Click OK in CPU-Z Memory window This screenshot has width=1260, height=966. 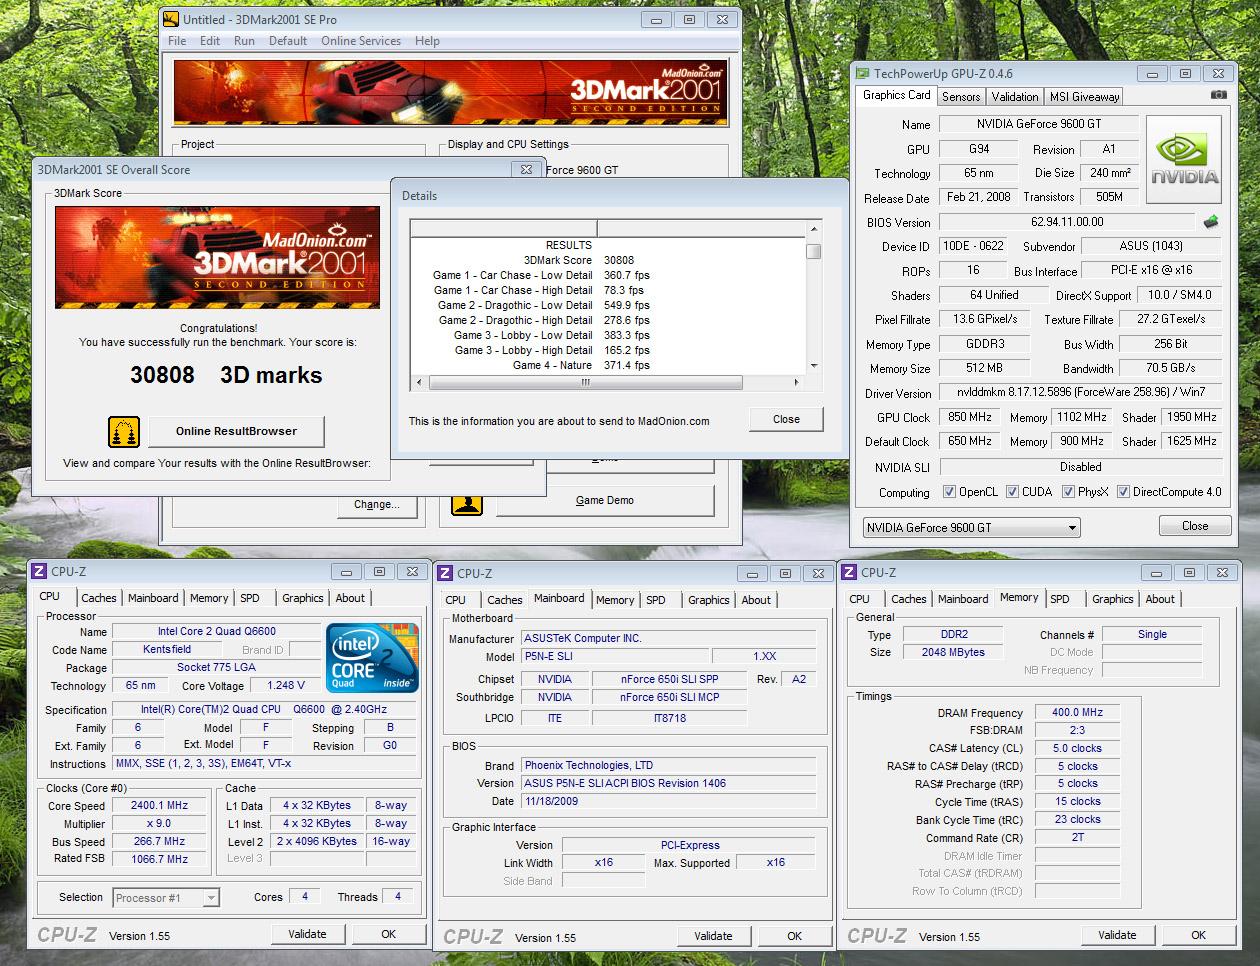pos(1199,935)
